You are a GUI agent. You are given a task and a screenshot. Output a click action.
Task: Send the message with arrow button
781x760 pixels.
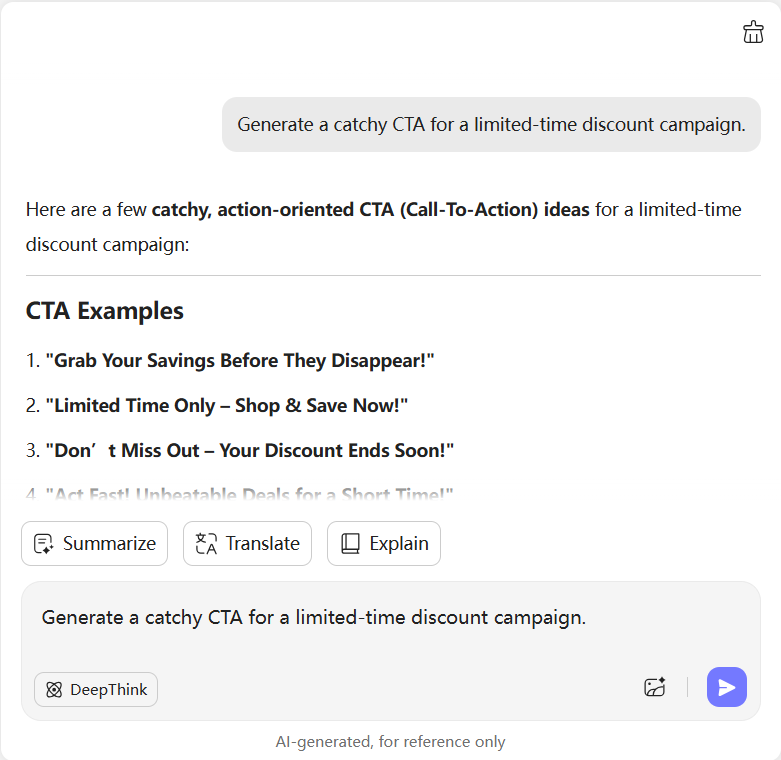[x=726, y=687]
